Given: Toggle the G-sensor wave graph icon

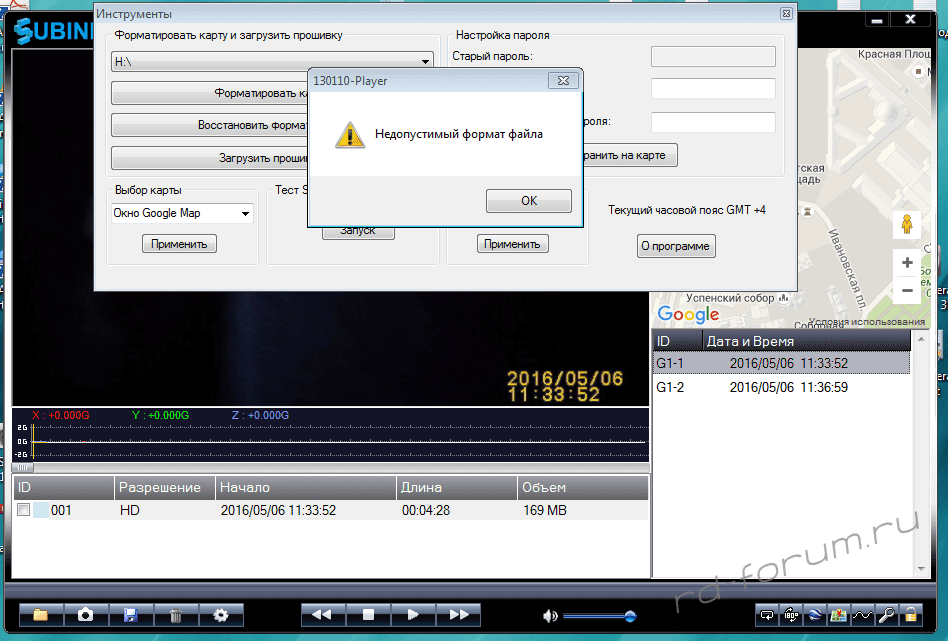Looking at the screenshot, I should click(x=863, y=615).
